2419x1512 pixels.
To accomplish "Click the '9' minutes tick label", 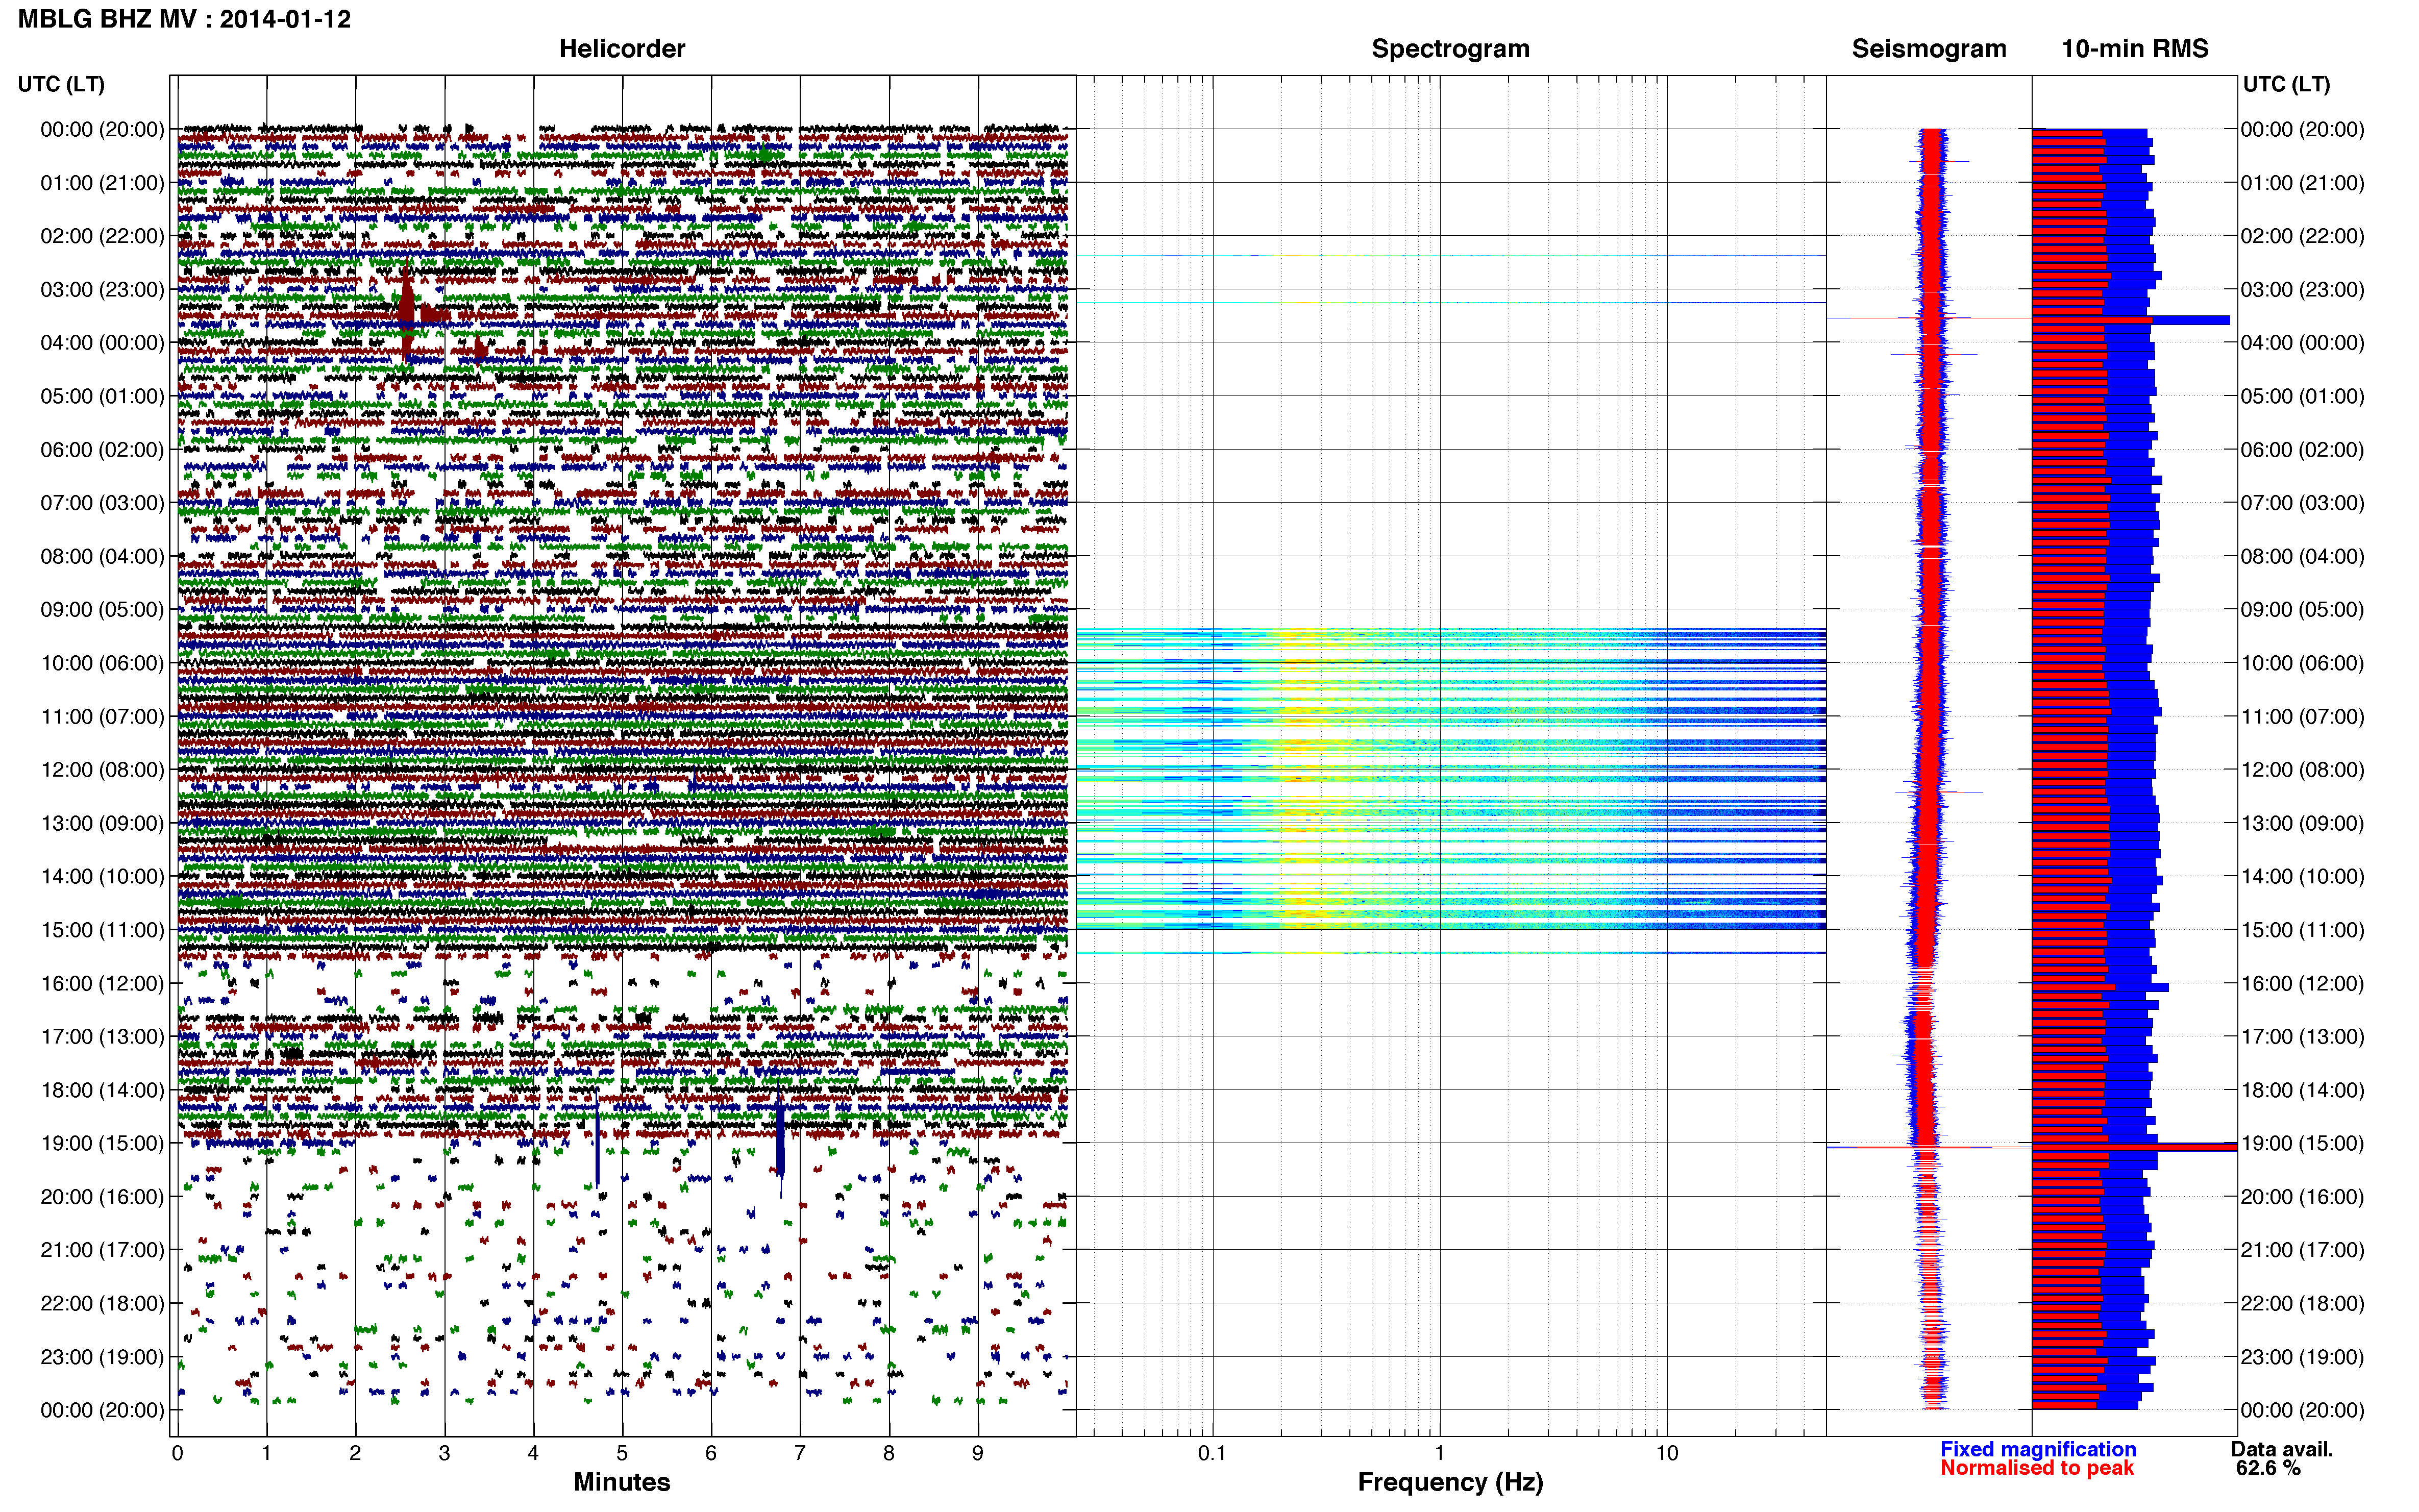I will [x=978, y=1453].
